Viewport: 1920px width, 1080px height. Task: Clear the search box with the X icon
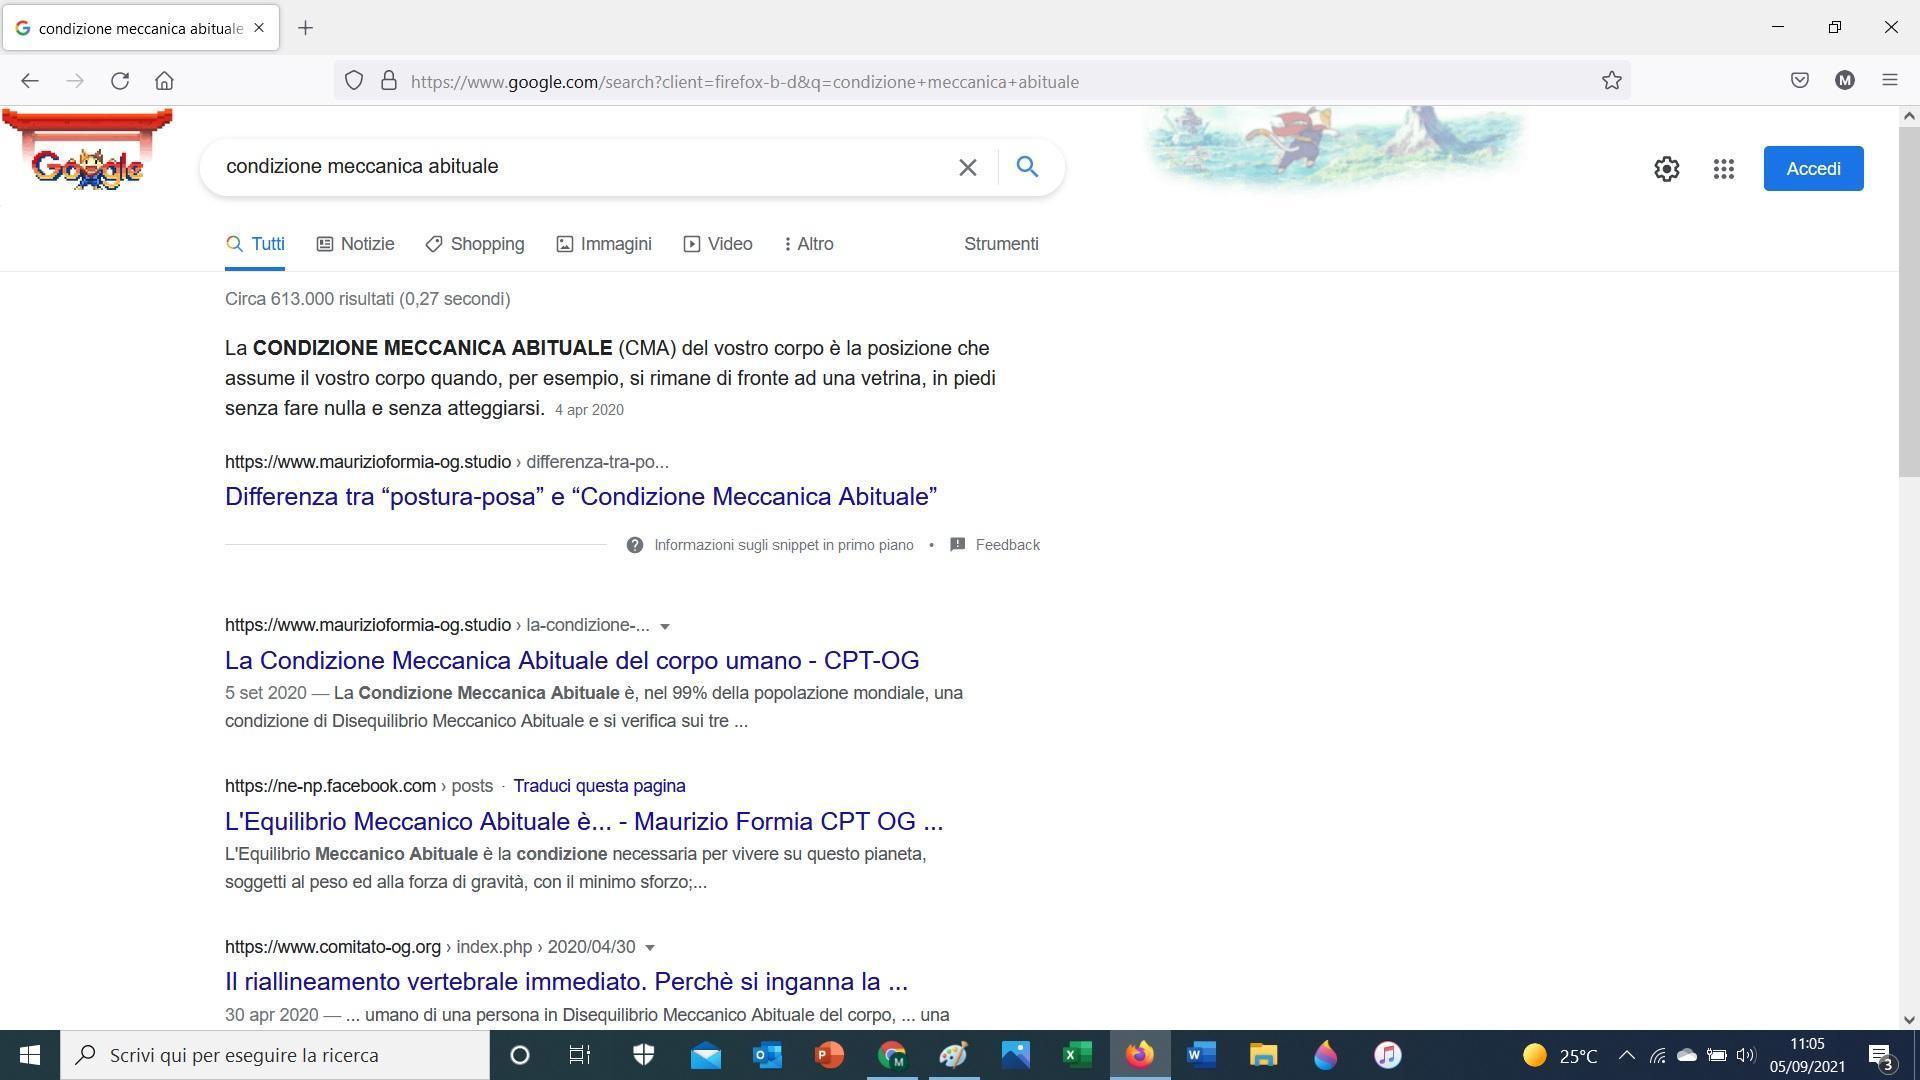[967, 167]
